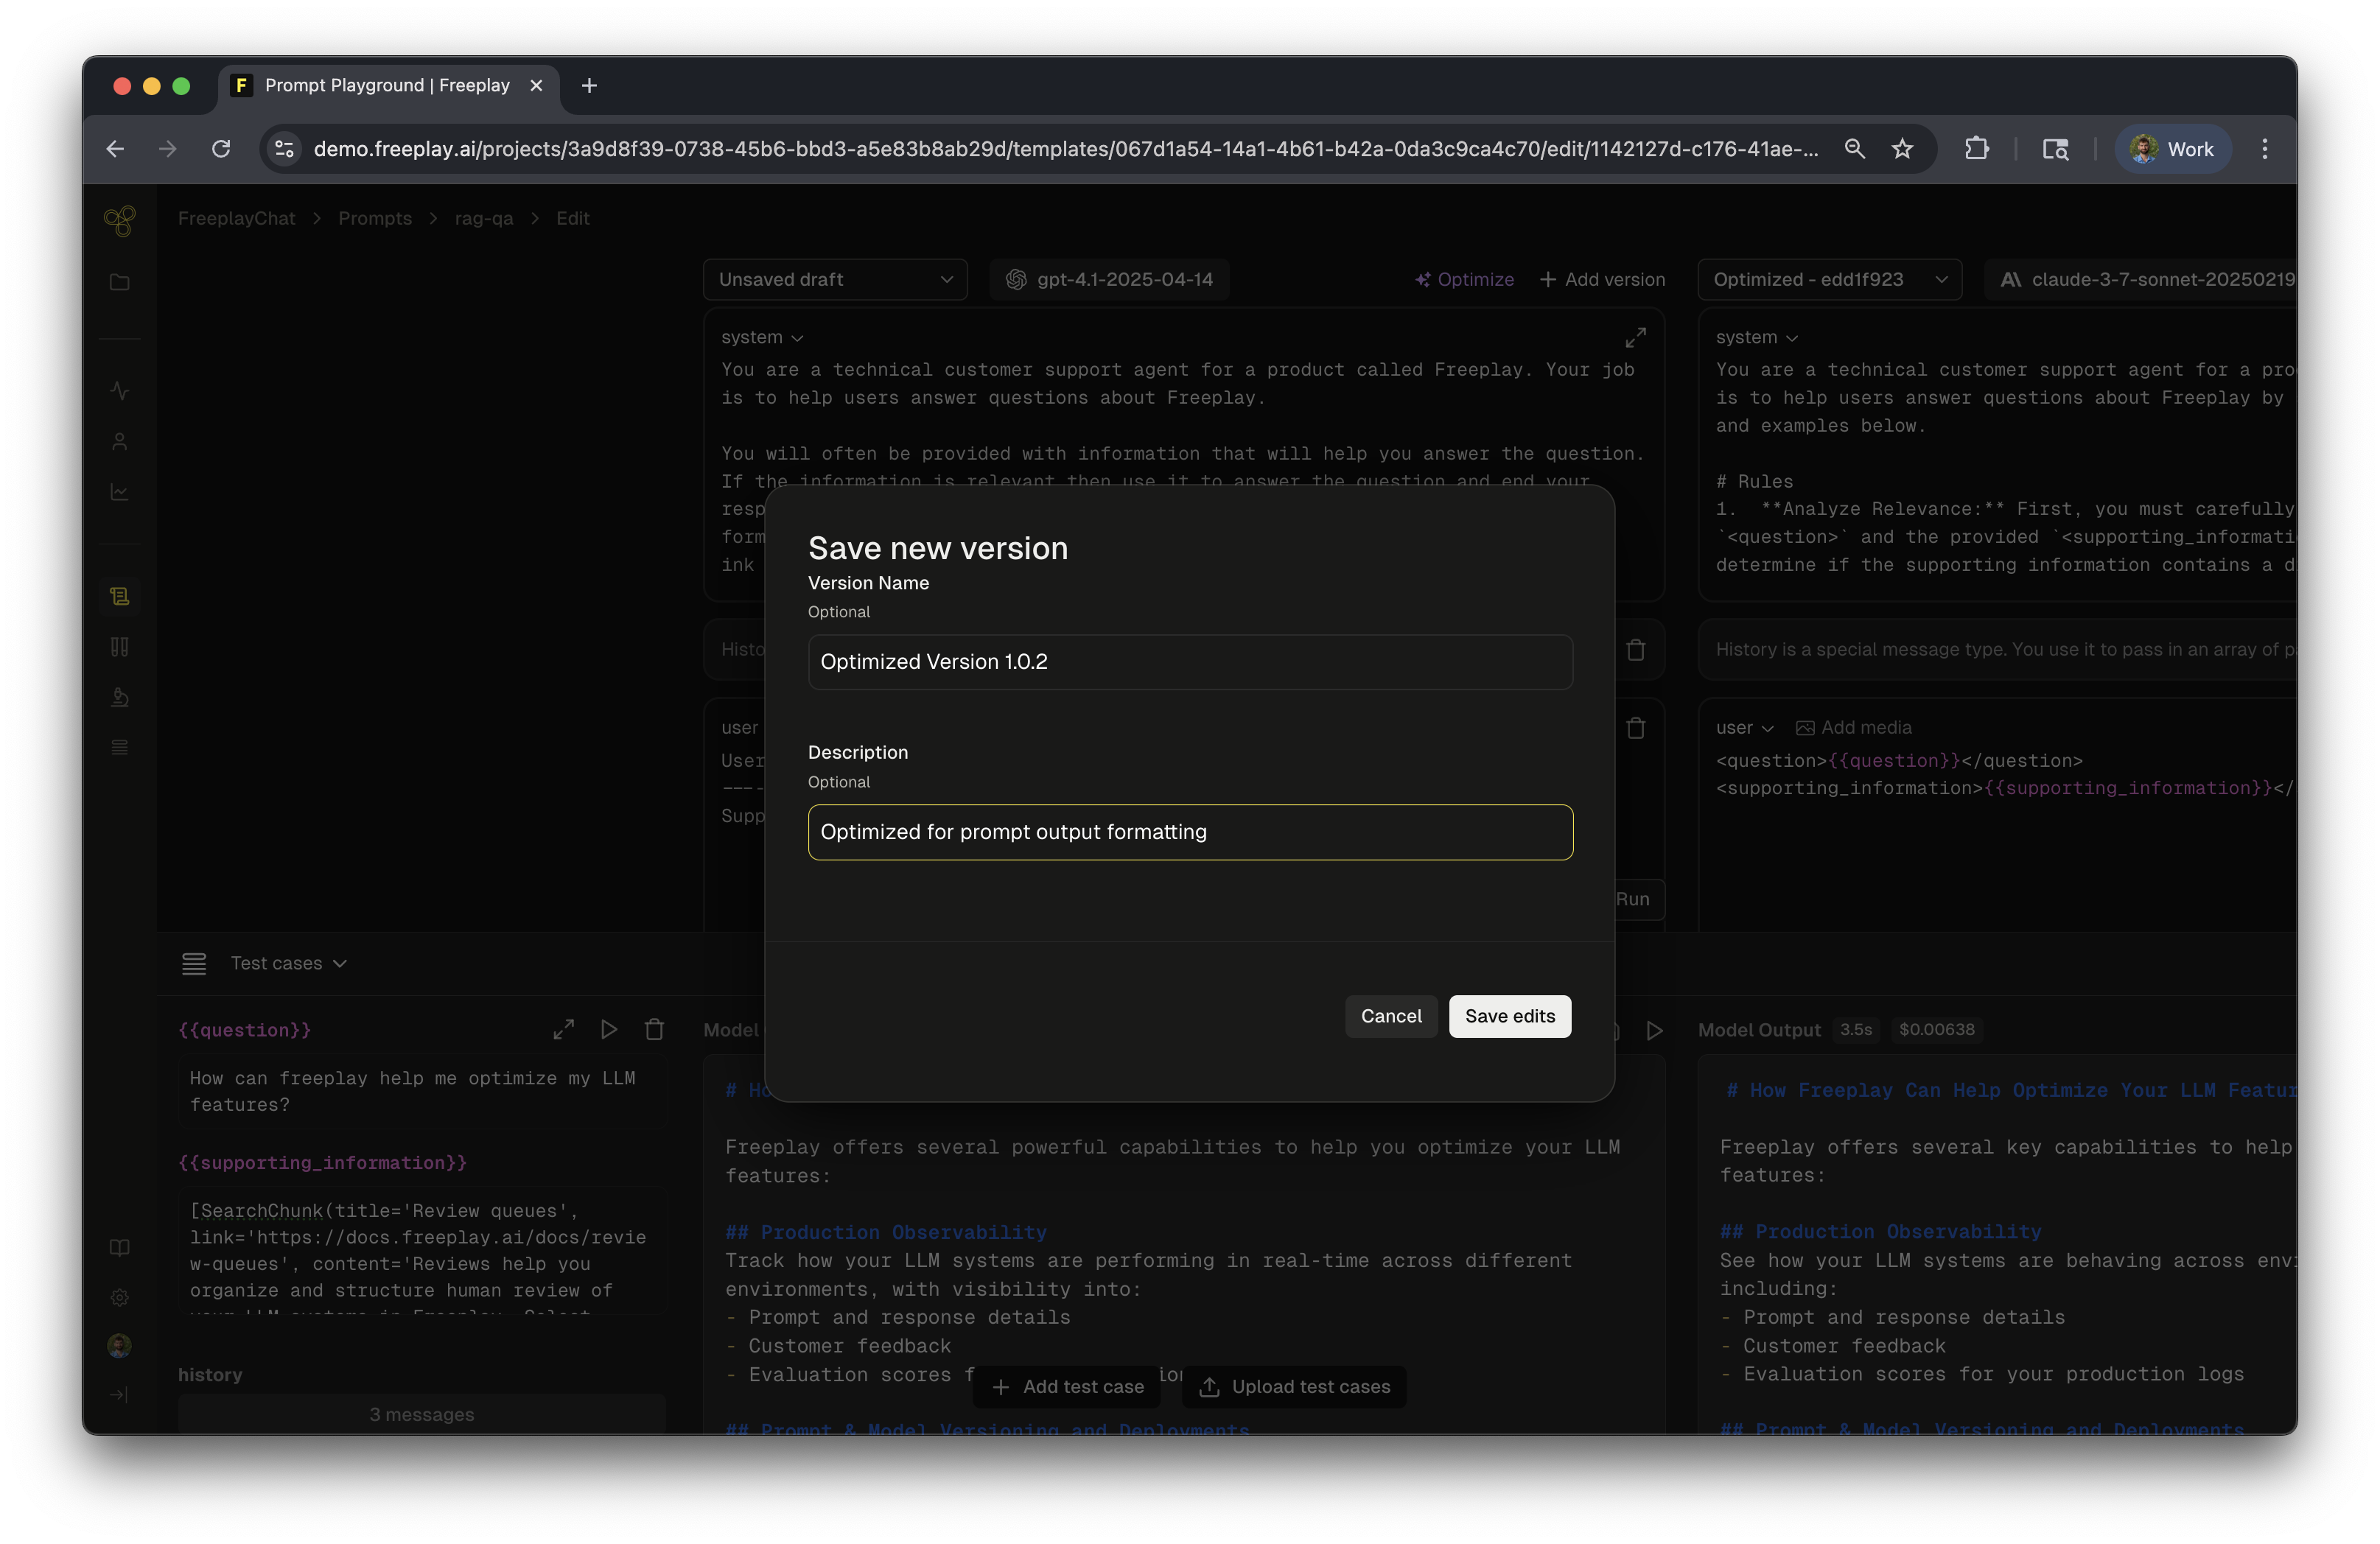Viewport: 2380px width, 1544px height.
Task: Click Save edits button
Action: coord(1510,1017)
